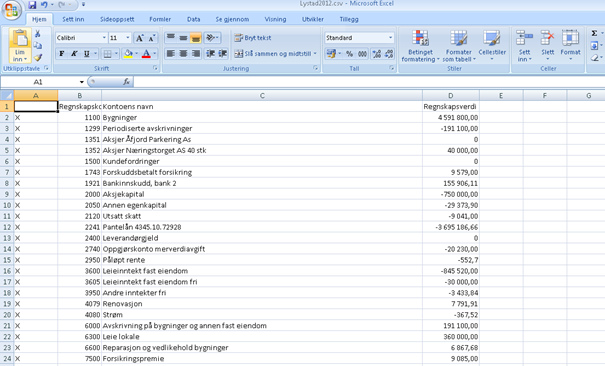Align text left
605x366 pixels.
(x=171, y=54)
